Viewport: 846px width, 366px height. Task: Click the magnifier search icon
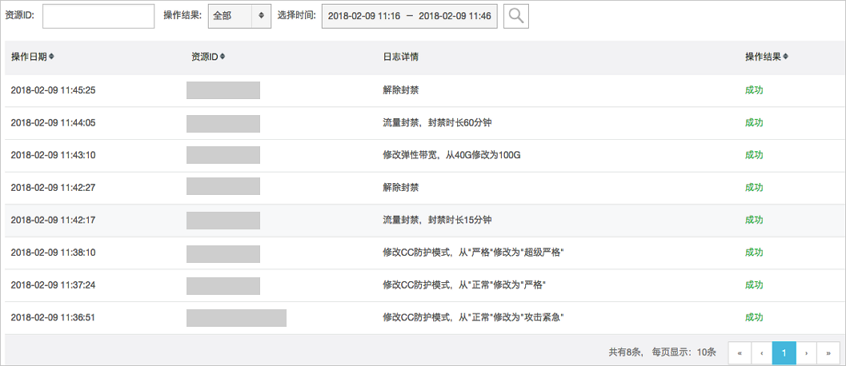[x=516, y=16]
